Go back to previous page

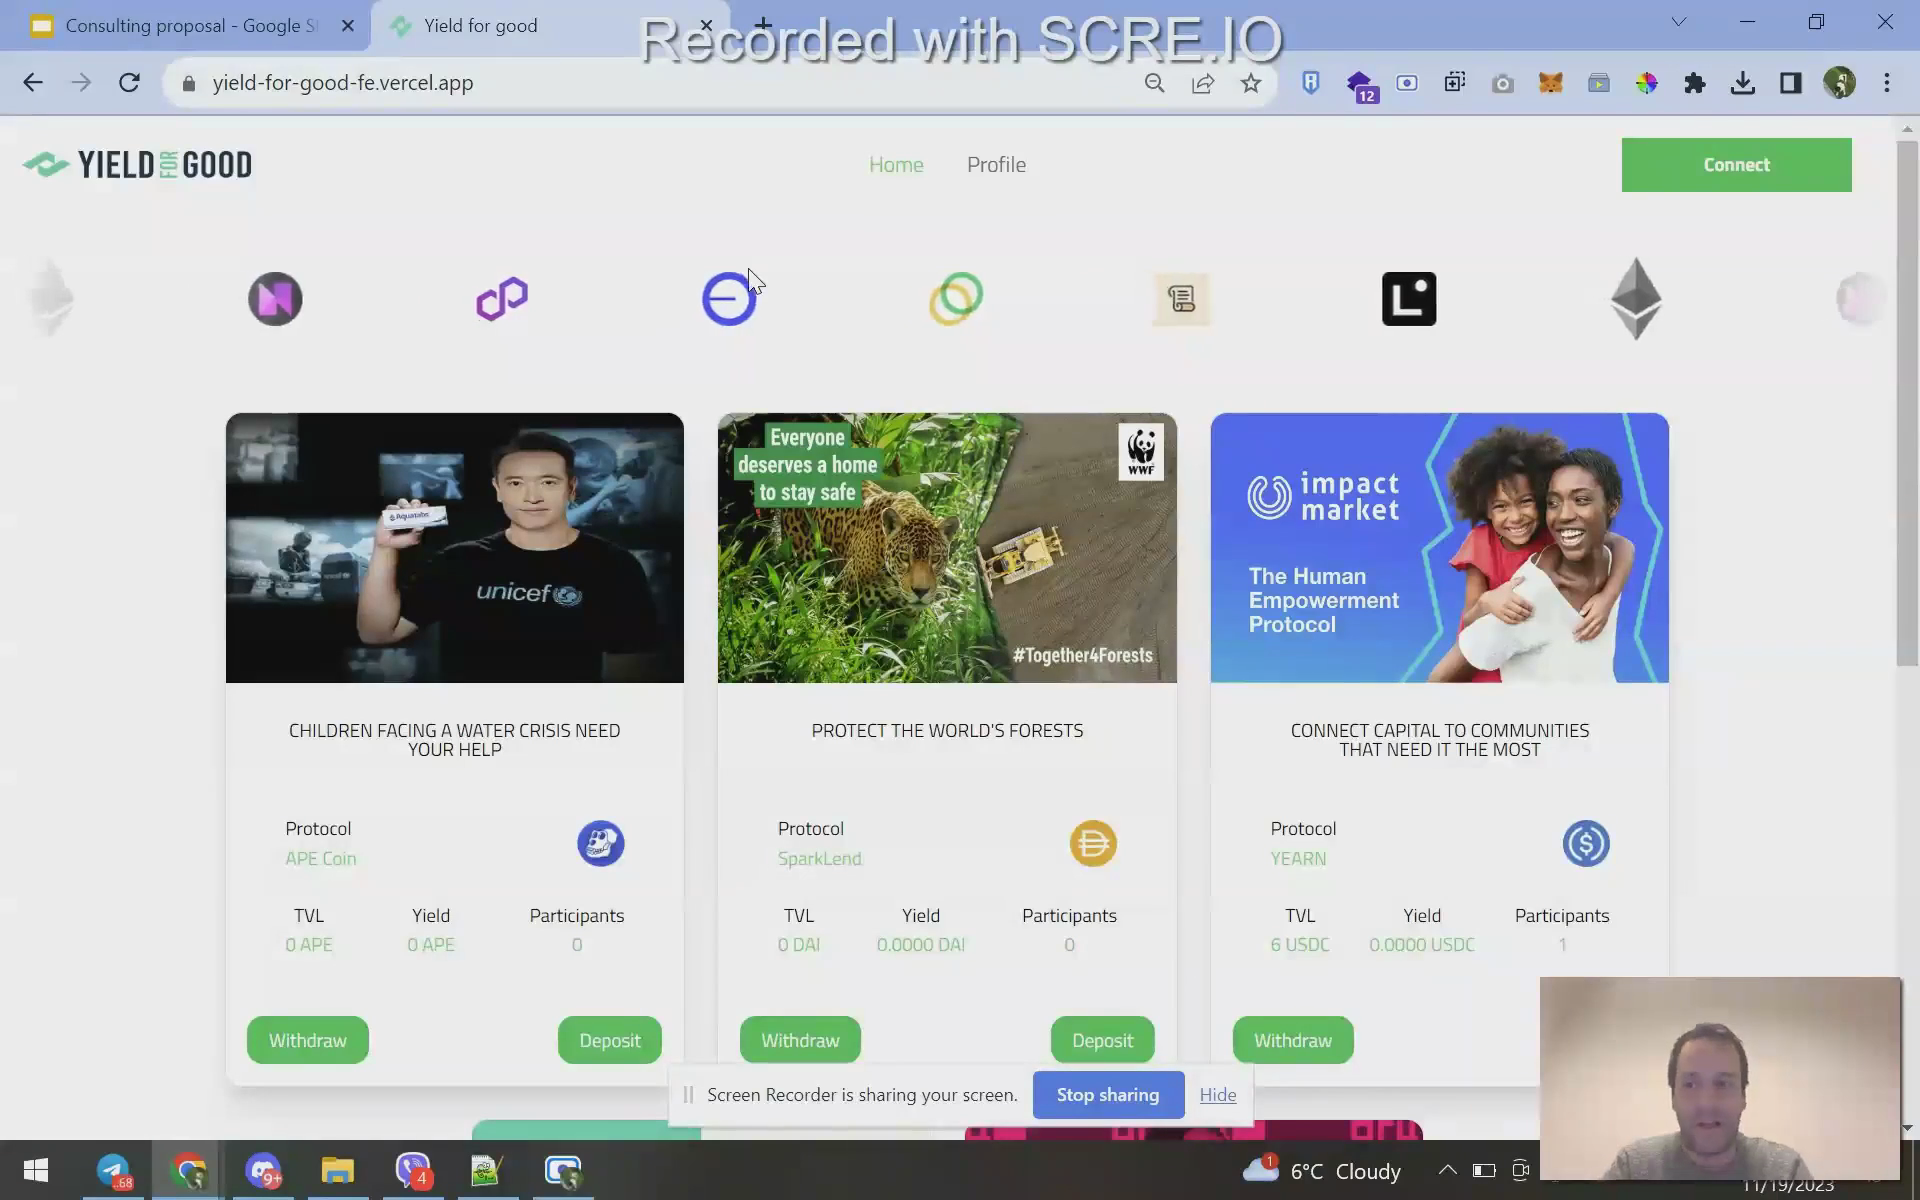[x=33, y=83]
